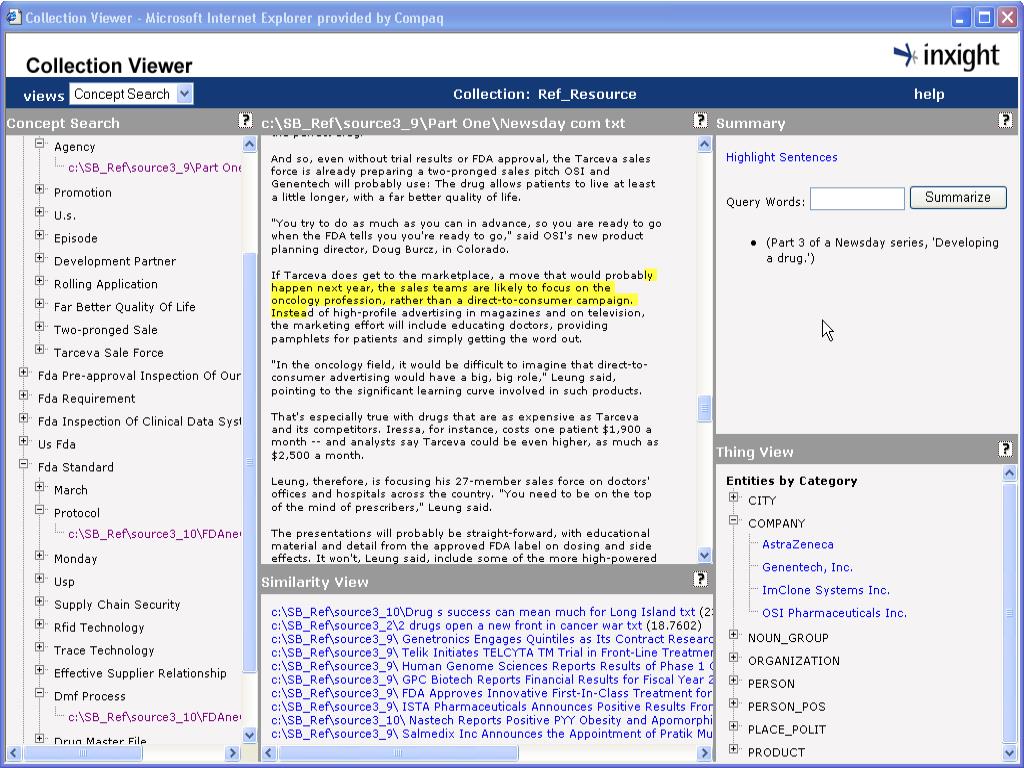The height and width of the screenshot is (768, 1024).
Task: Collapse the Protocol node
Action: pos(40,509)
